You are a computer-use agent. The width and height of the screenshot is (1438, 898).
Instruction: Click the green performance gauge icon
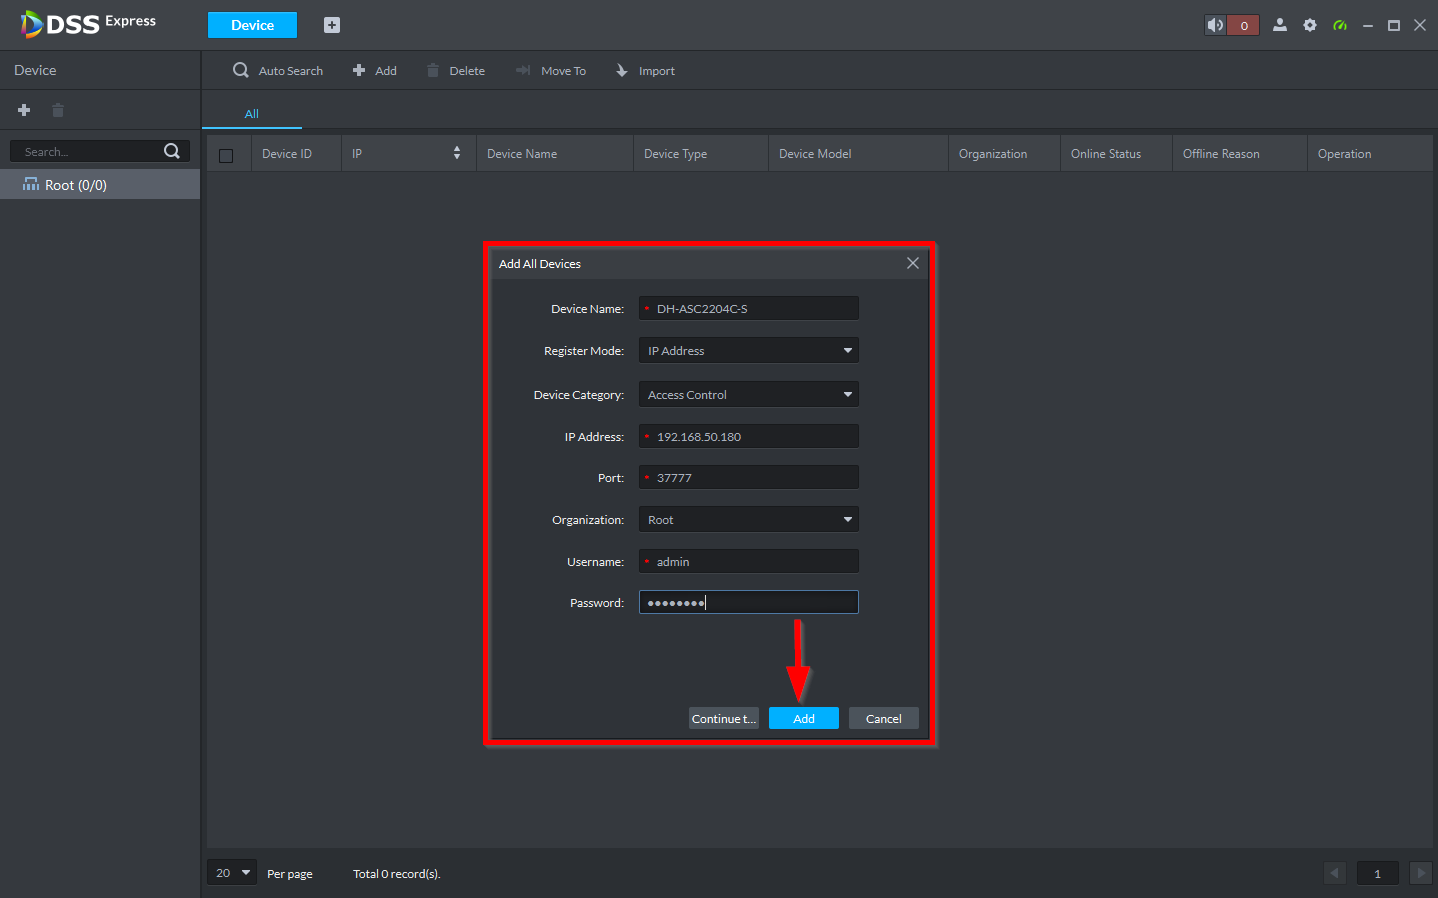pos(1340,25)
